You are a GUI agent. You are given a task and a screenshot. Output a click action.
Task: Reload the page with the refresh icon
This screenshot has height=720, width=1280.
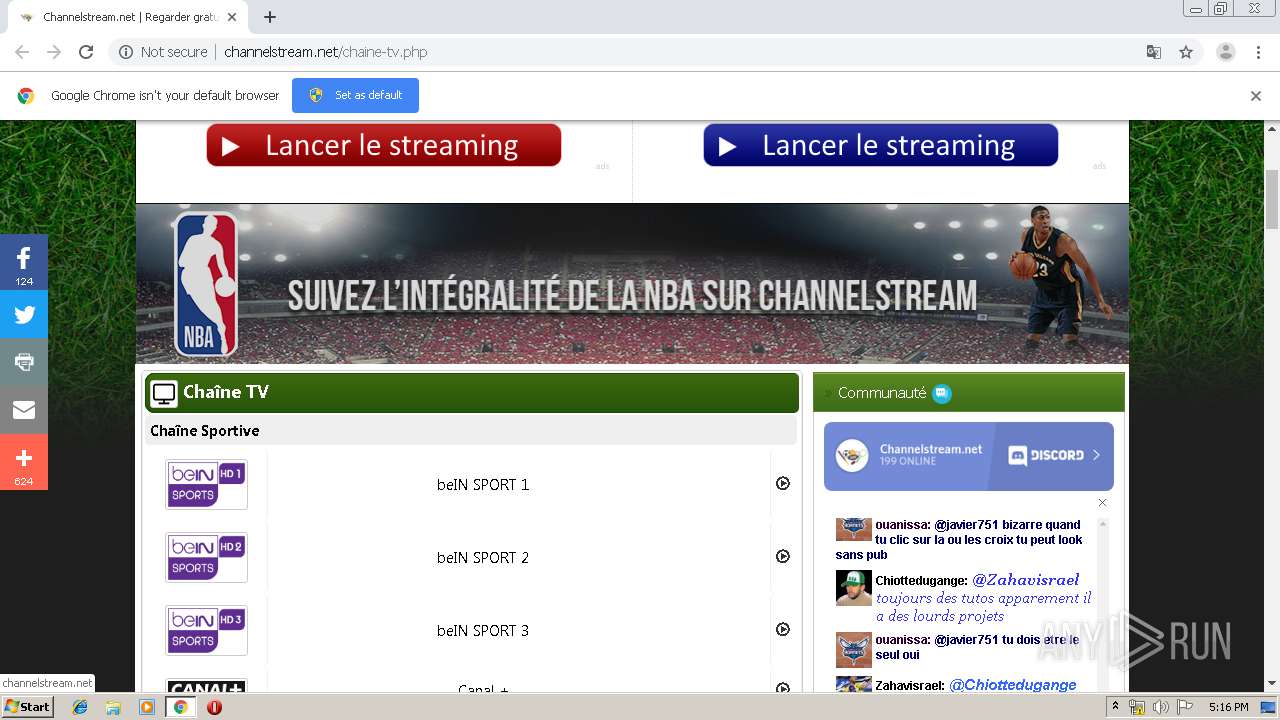[x=86, y=52]
